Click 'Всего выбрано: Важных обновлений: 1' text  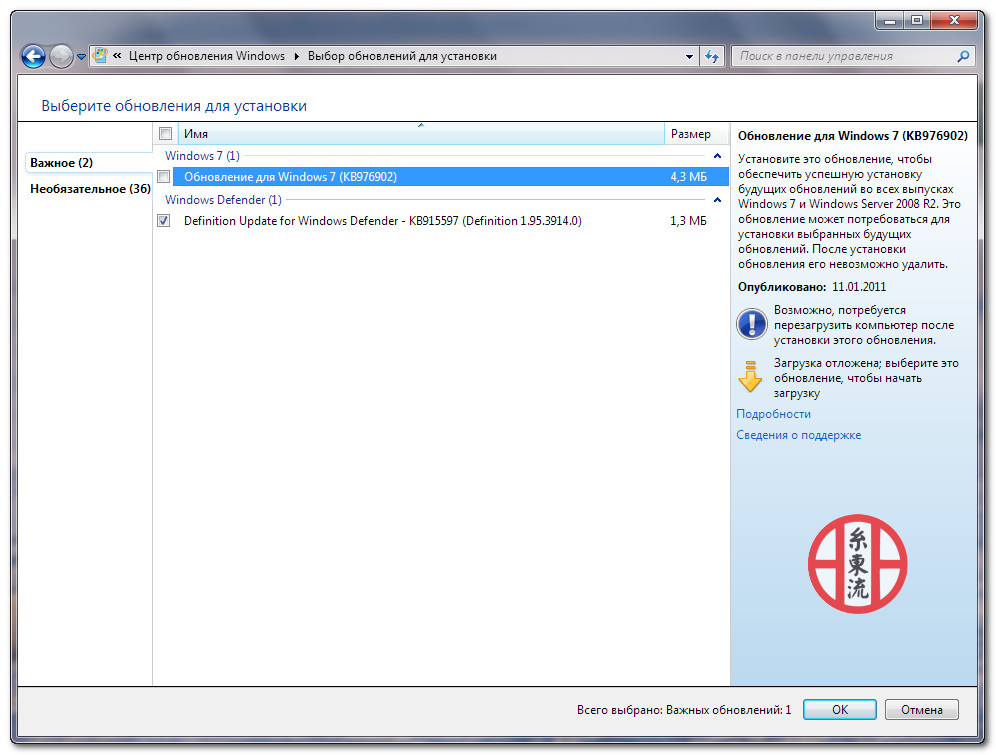684,710
